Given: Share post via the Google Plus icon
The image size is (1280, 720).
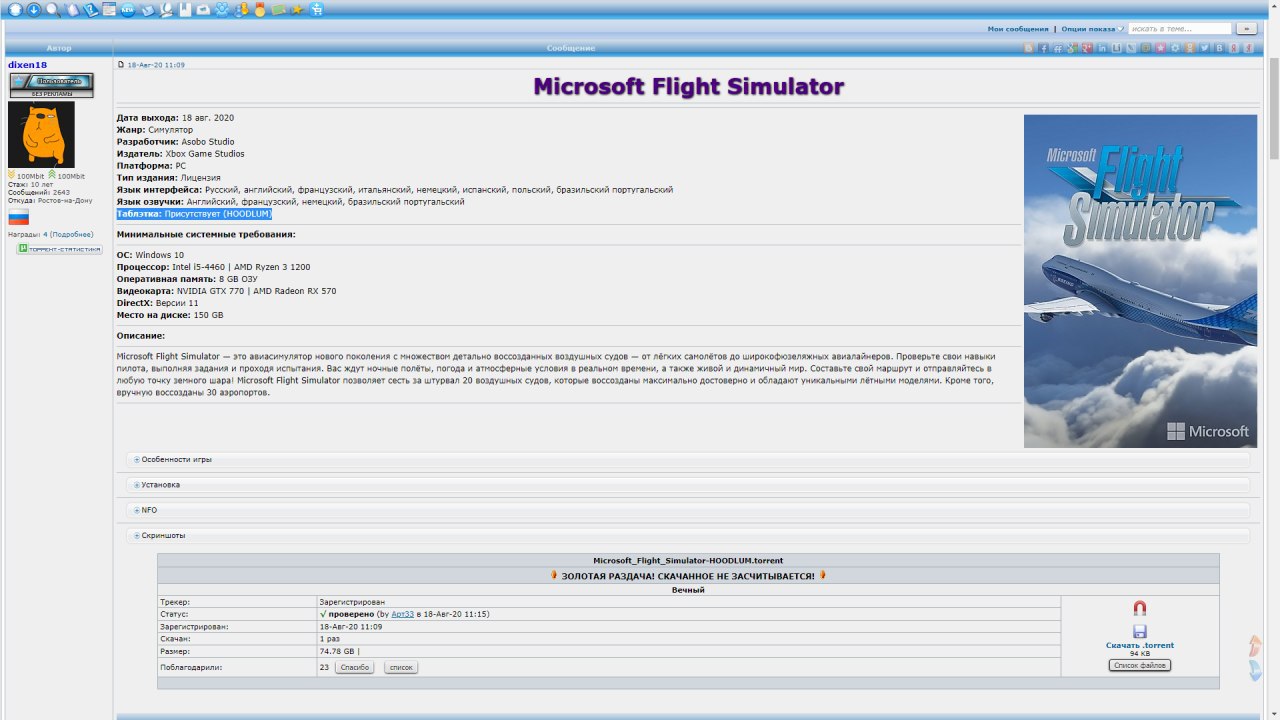Looking at the screenshot, I should click(x=1087, y=48).
